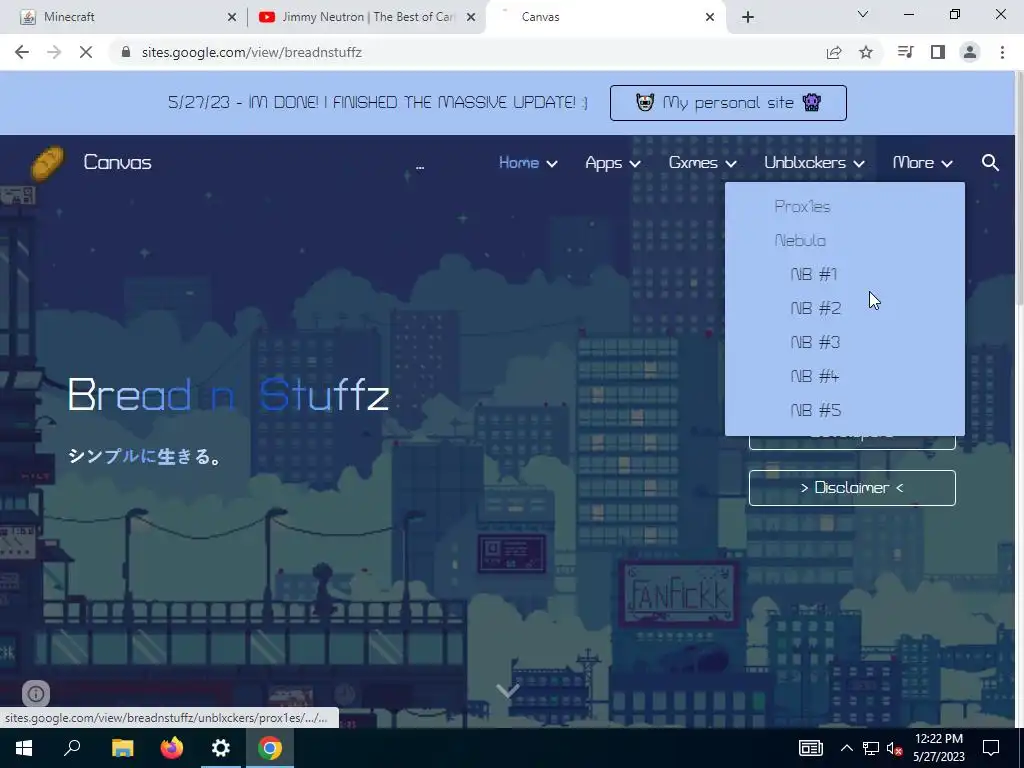This screenshot has width=1024, height=768.
Task: Bookmark this page with the star icon
Action: (x=866, y=52)
